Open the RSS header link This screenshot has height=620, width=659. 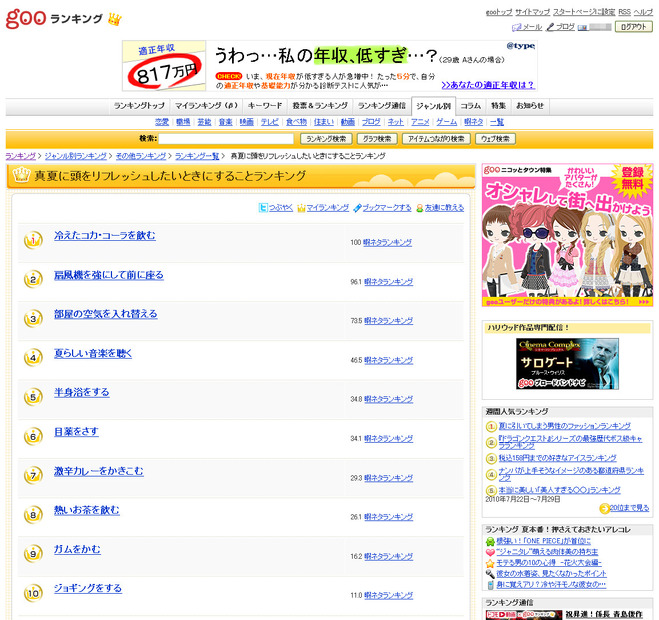(x=624, y=12)
